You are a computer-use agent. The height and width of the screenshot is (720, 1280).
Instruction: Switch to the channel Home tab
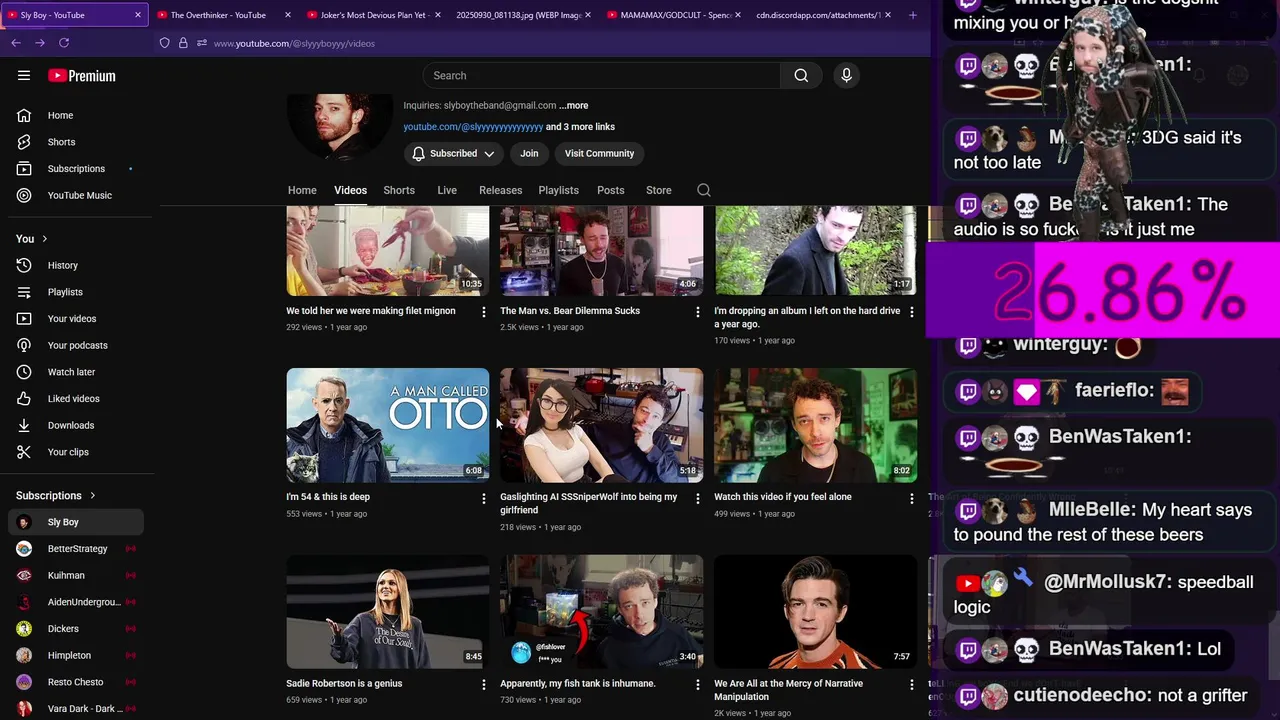[x=302, y=190]
